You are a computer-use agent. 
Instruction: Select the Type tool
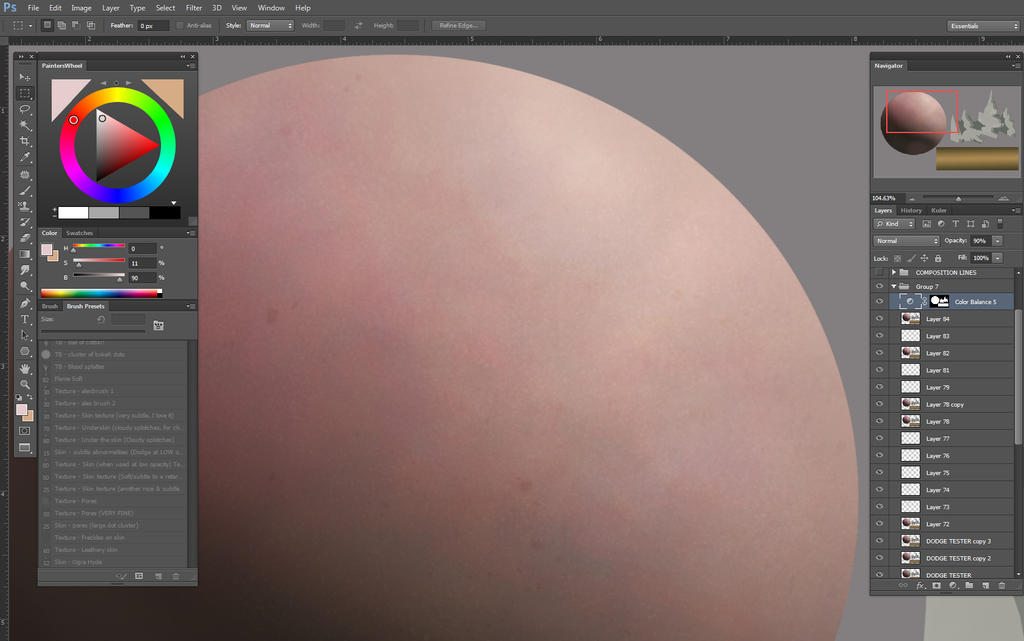pyautogui.click(x=25, y=319)
